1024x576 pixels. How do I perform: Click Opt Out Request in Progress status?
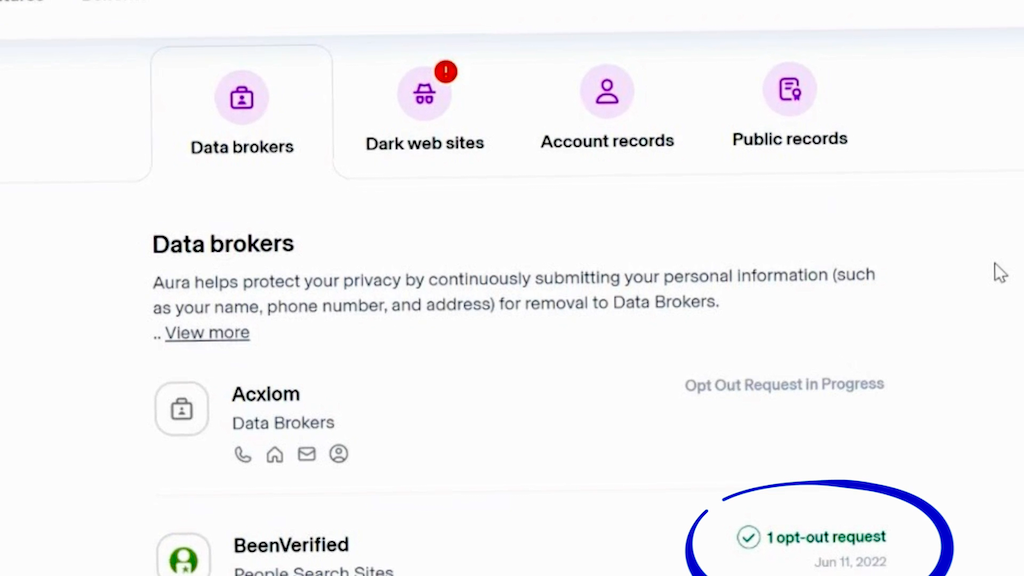point(784,384)
